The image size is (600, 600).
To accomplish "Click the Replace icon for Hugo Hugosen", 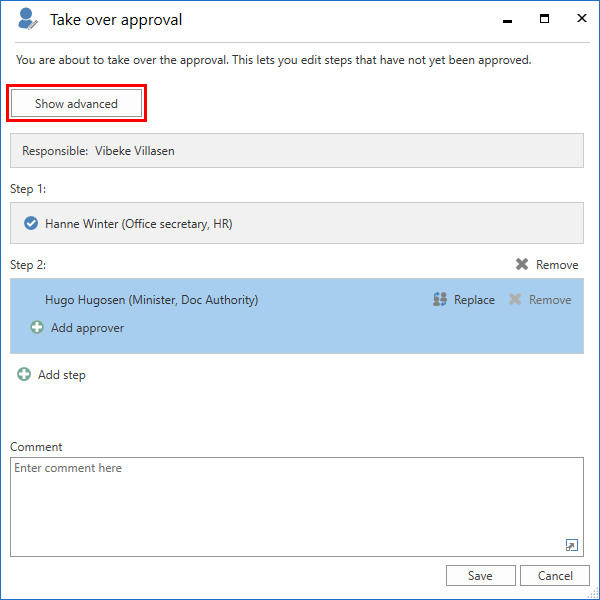I will pos(440,299).
